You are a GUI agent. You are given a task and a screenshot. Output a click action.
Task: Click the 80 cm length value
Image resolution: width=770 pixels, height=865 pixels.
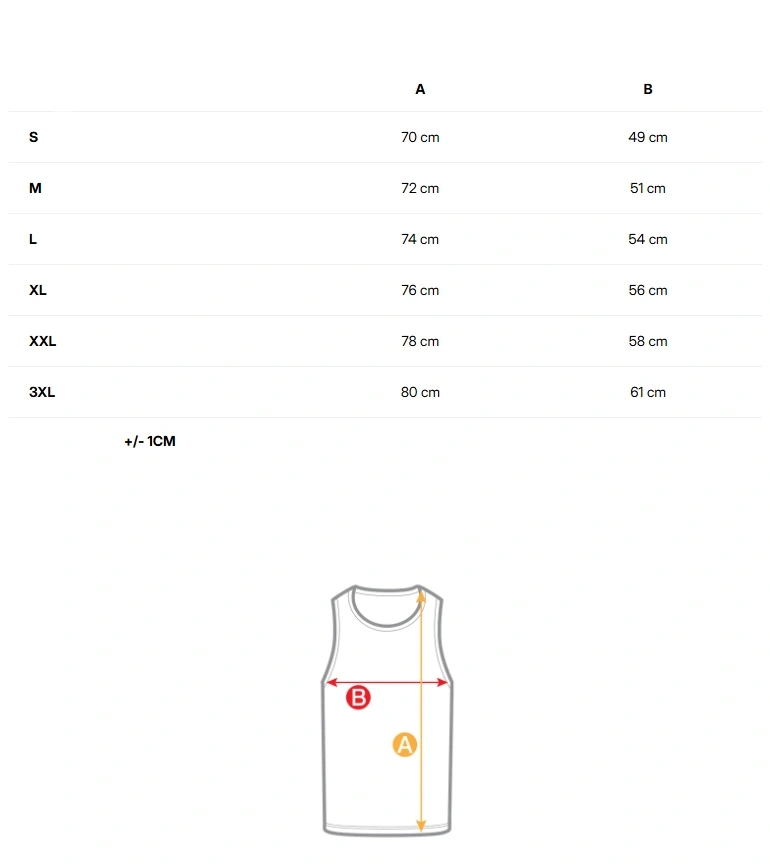(x=420, y=392)
